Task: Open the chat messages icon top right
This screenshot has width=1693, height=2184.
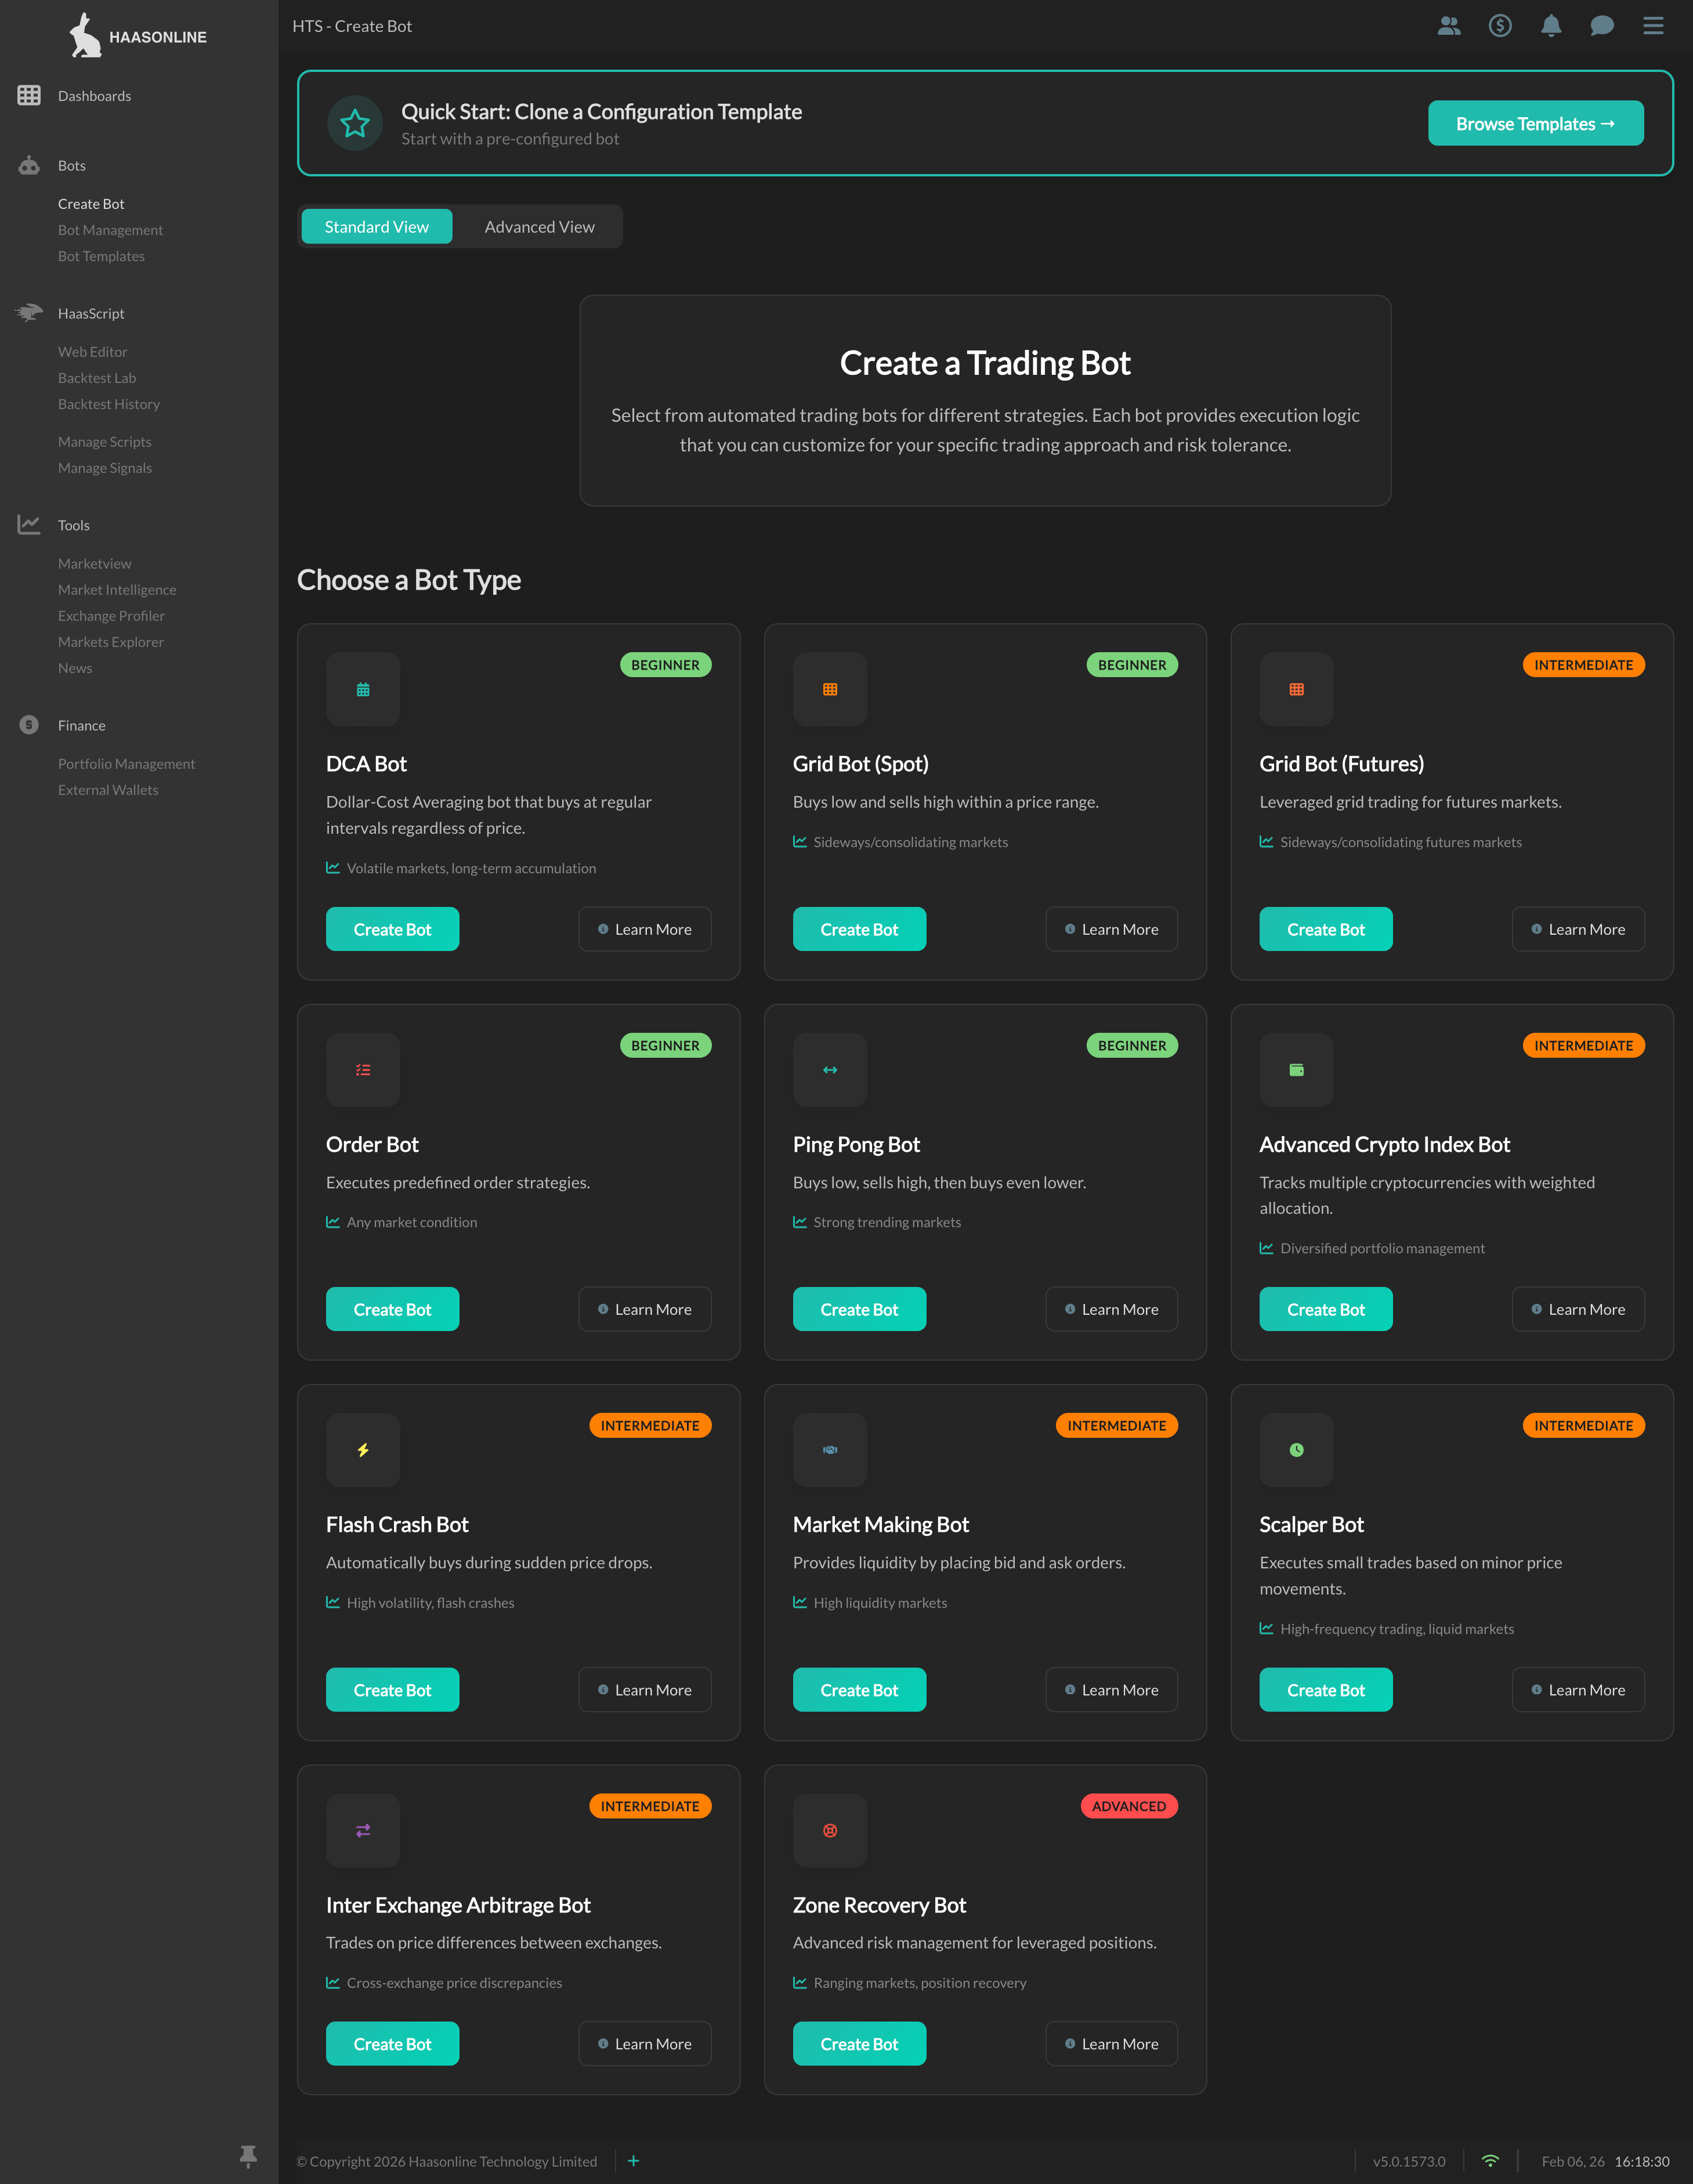Action: click(x=1602, y=26)
